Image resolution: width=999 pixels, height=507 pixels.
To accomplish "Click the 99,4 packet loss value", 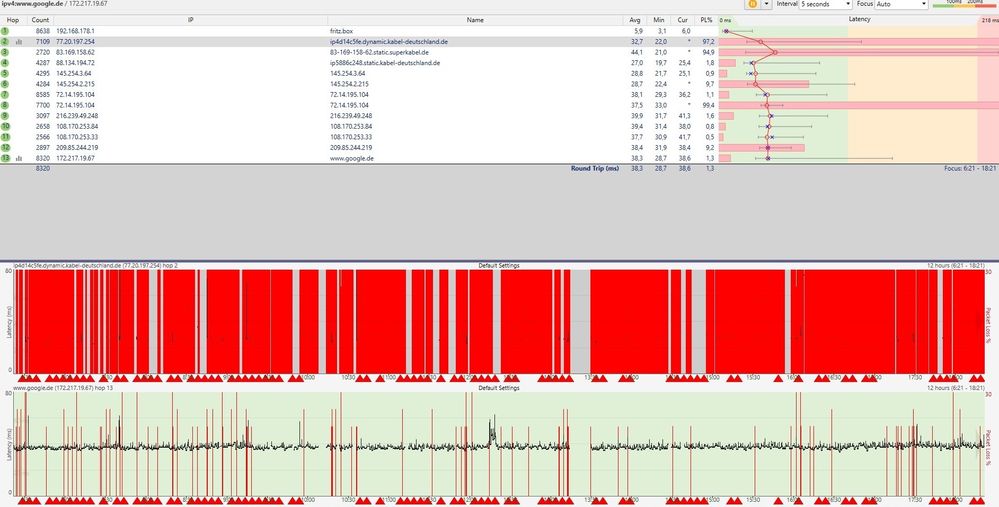I will click(707, 105).
